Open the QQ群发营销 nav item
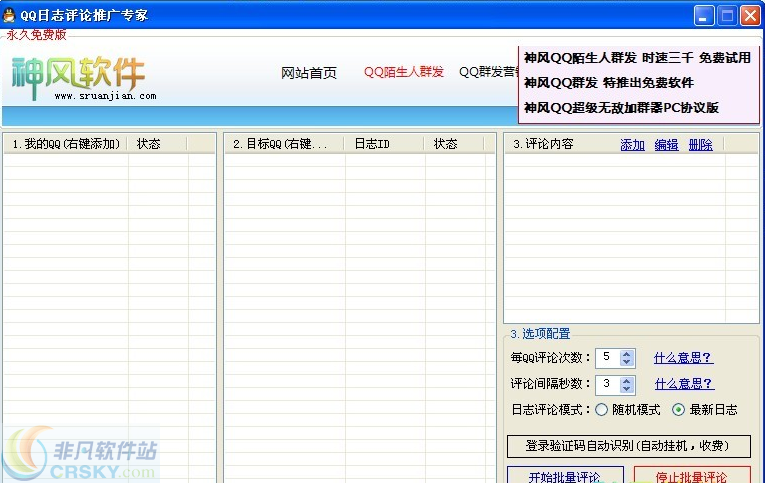Screen dimensions: 765x483 click(x=488, y=72)
